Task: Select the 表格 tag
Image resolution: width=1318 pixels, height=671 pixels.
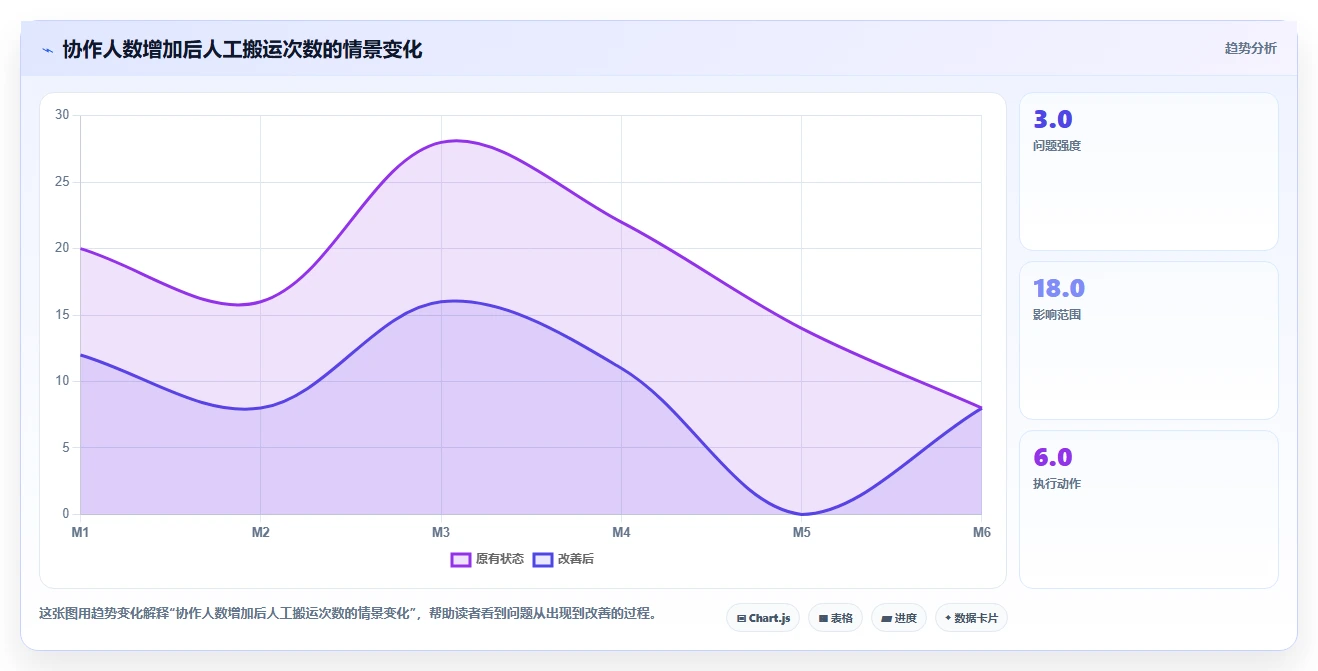Action: pos(835,618)
